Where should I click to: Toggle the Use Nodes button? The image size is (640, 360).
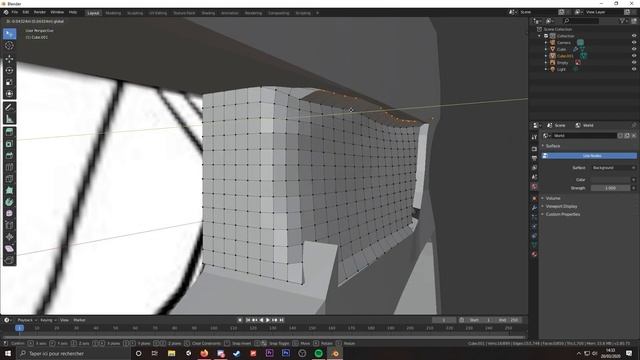[x=589, y=156]
